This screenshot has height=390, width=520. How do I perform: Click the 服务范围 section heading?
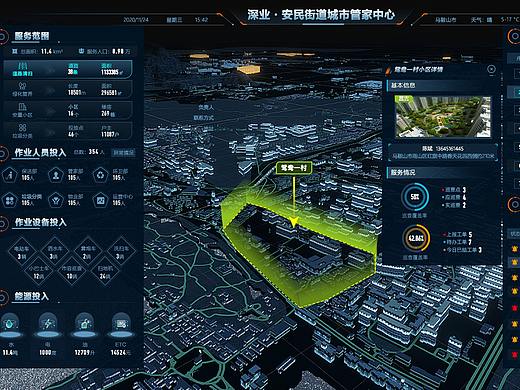tap(32, 36)
